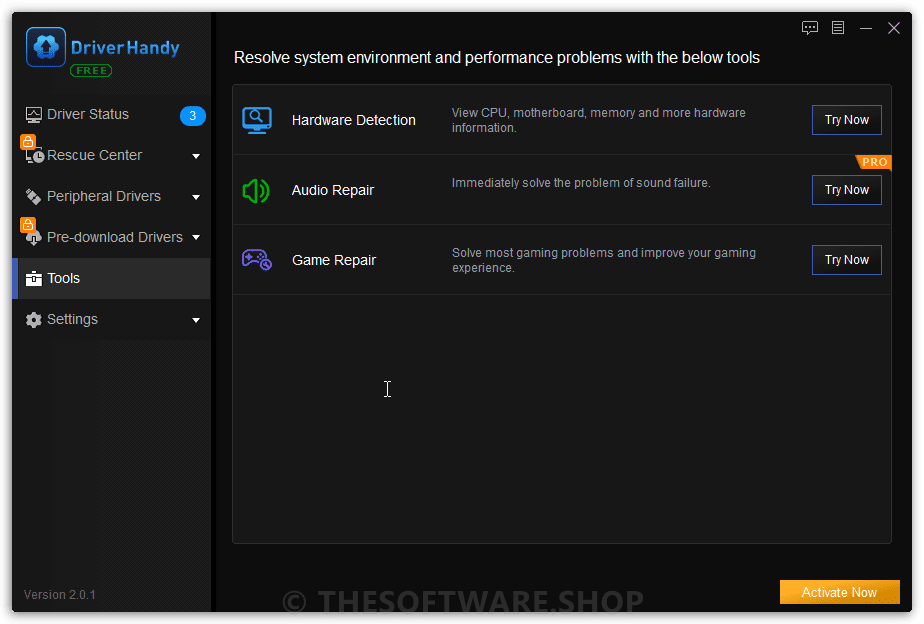Try Now for Game Repair
924x624 pixels.
pyautogui.click(x=846, y=260)
